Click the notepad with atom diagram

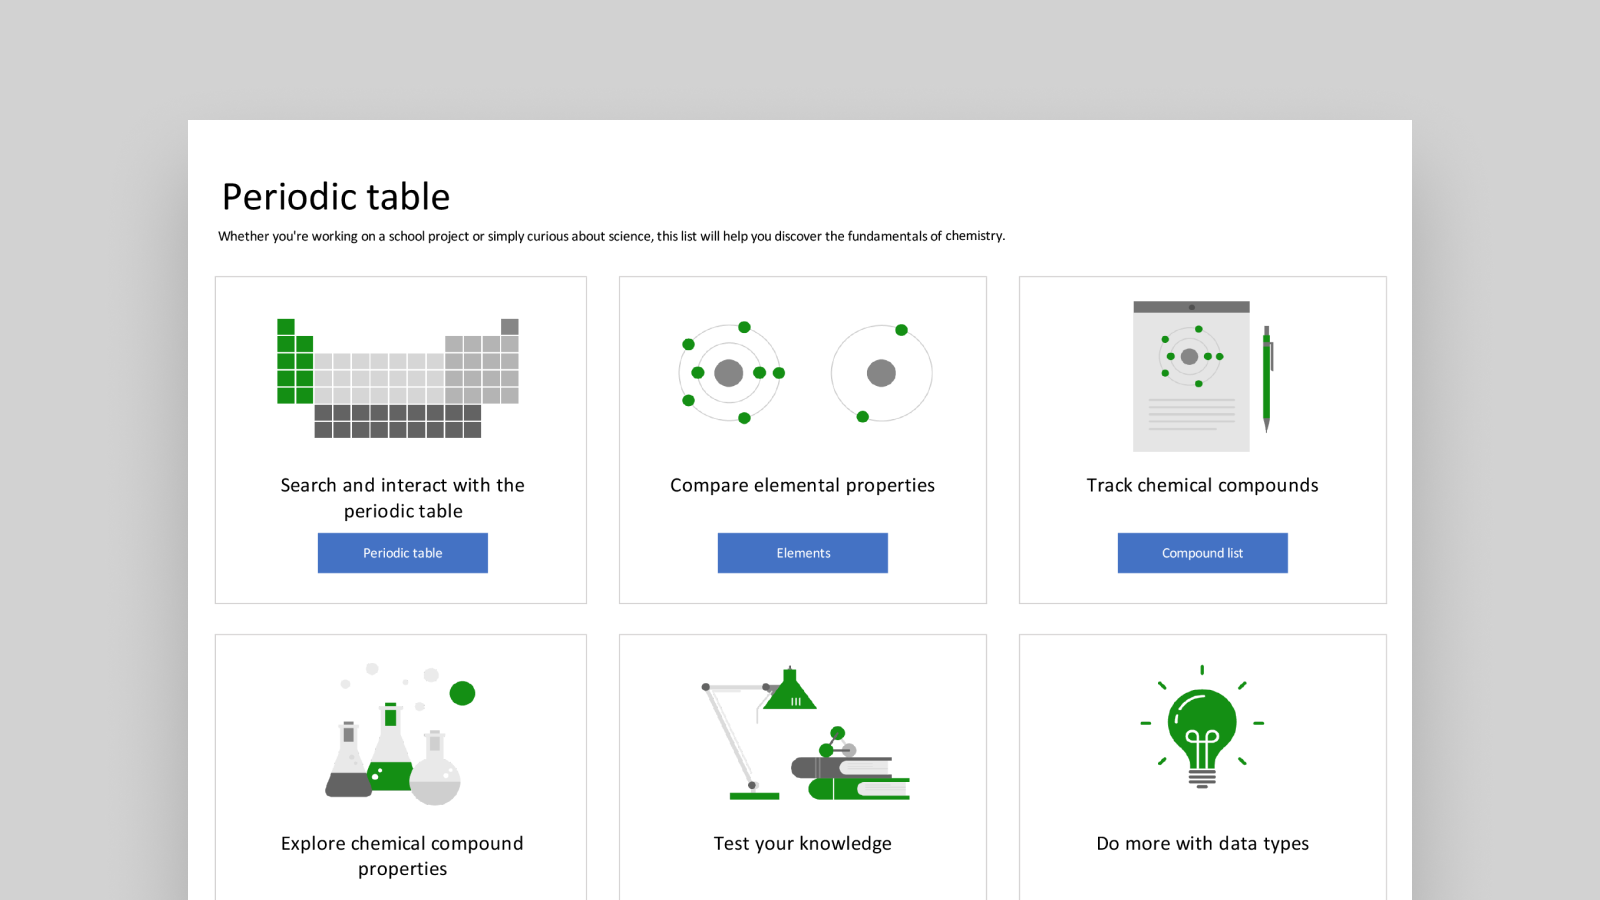click(x=1191, y=377)
